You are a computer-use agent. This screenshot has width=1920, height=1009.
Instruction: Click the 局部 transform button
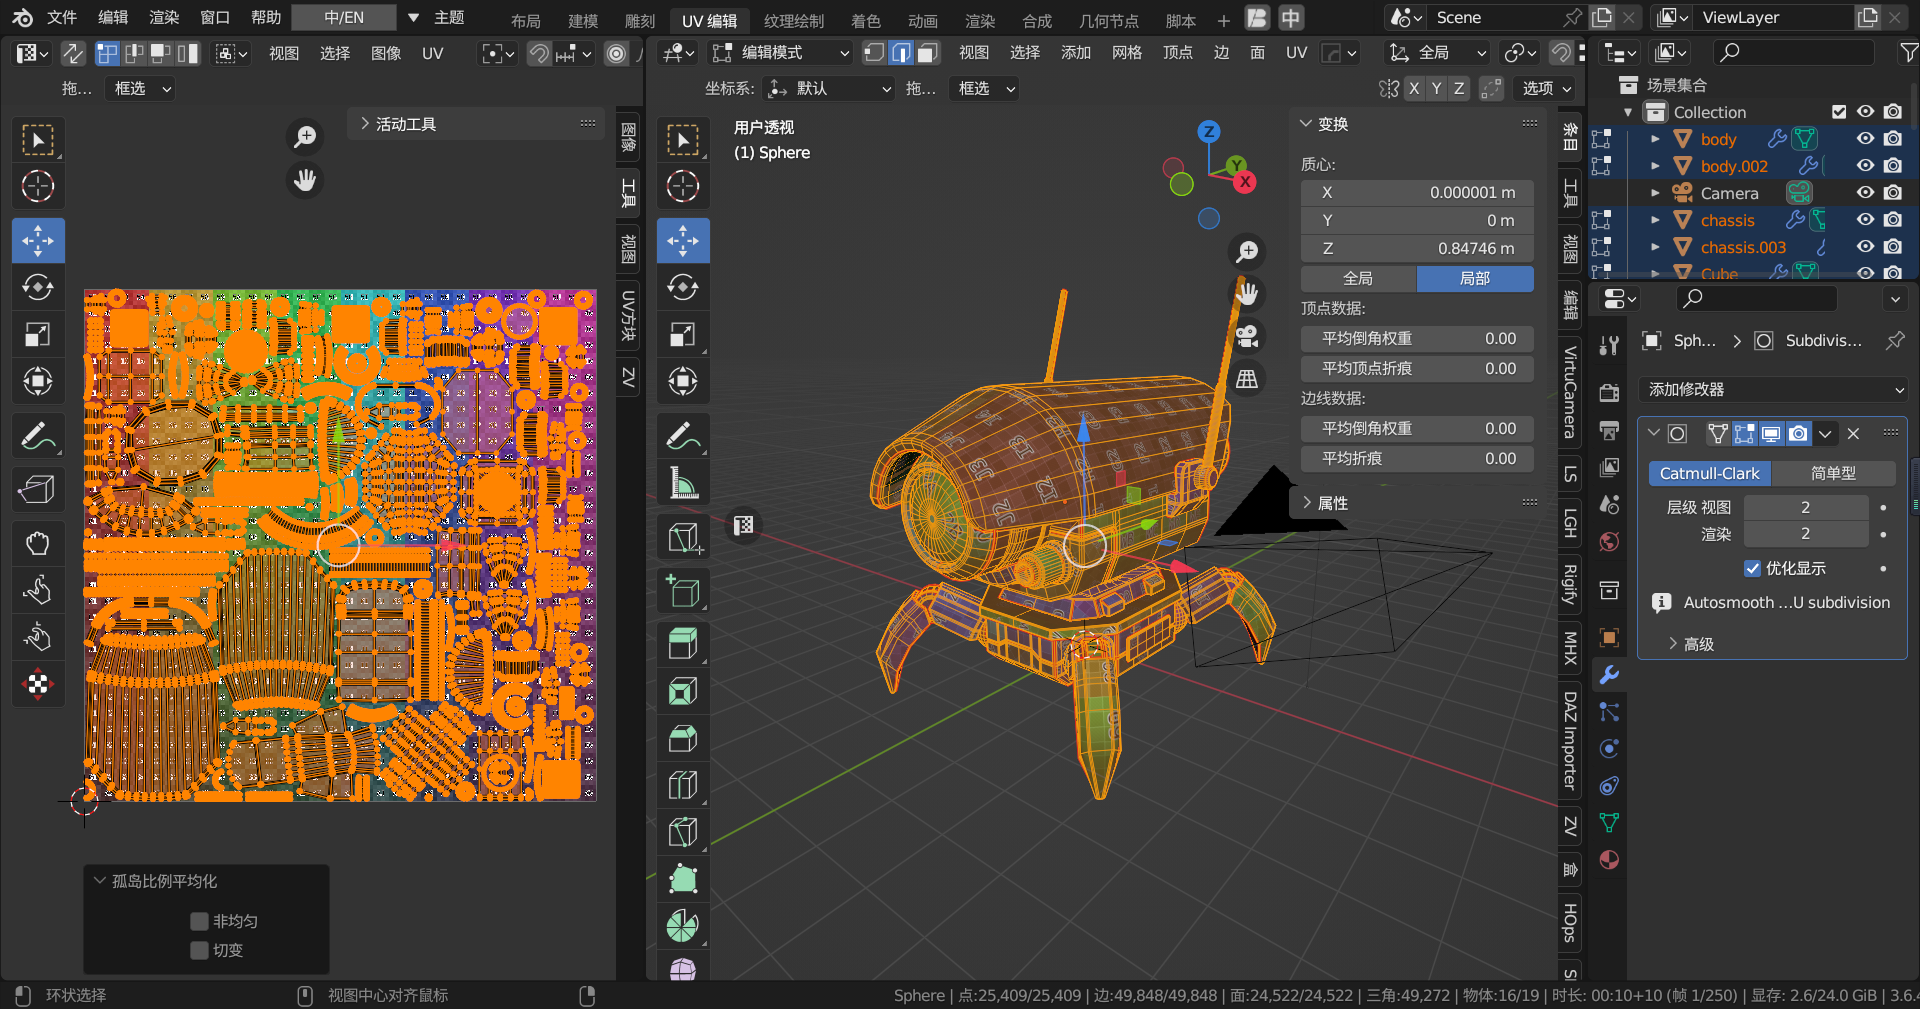pos(1475,279)
